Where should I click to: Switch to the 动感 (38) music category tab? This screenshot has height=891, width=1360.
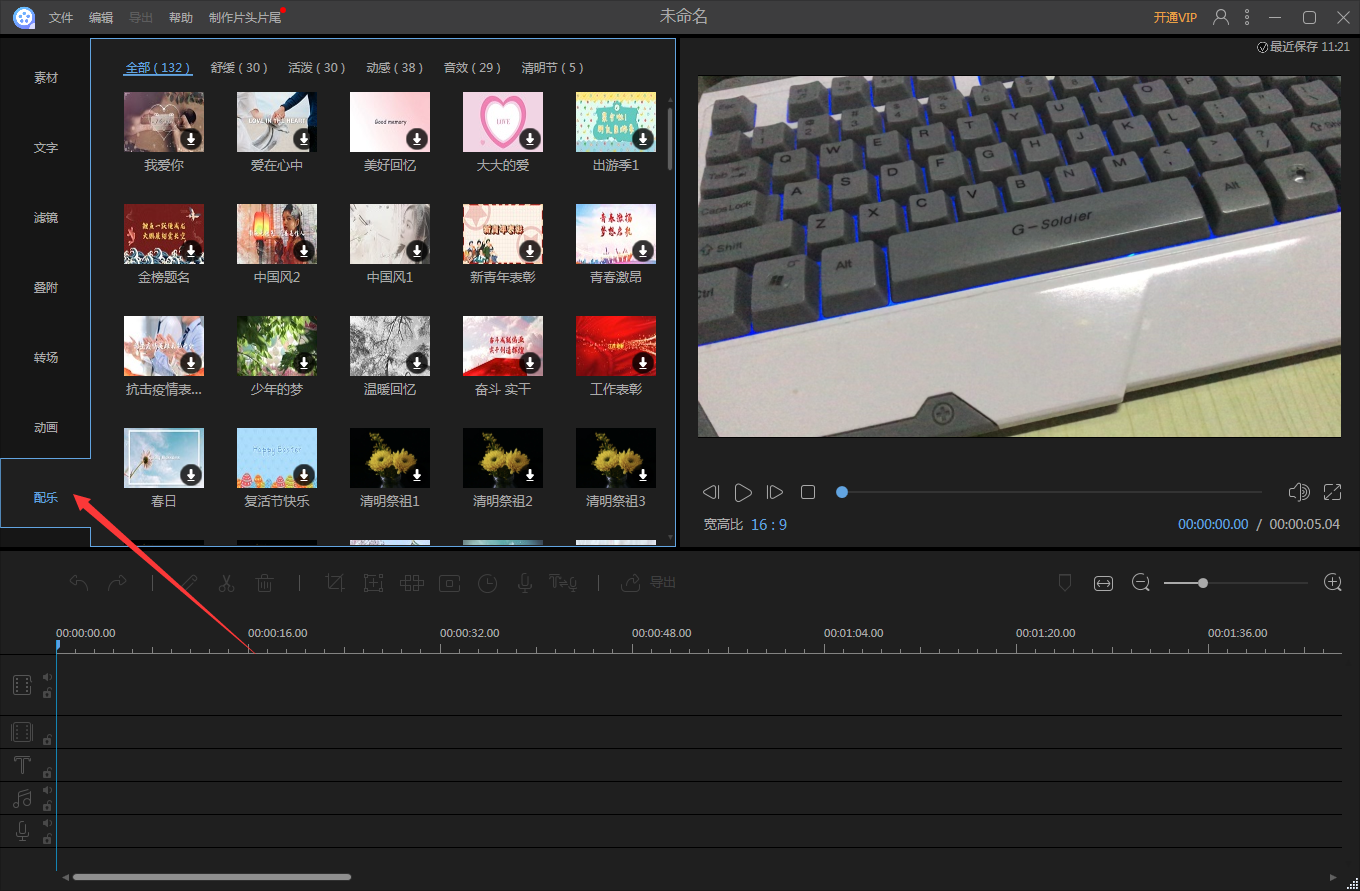point(394,68)
